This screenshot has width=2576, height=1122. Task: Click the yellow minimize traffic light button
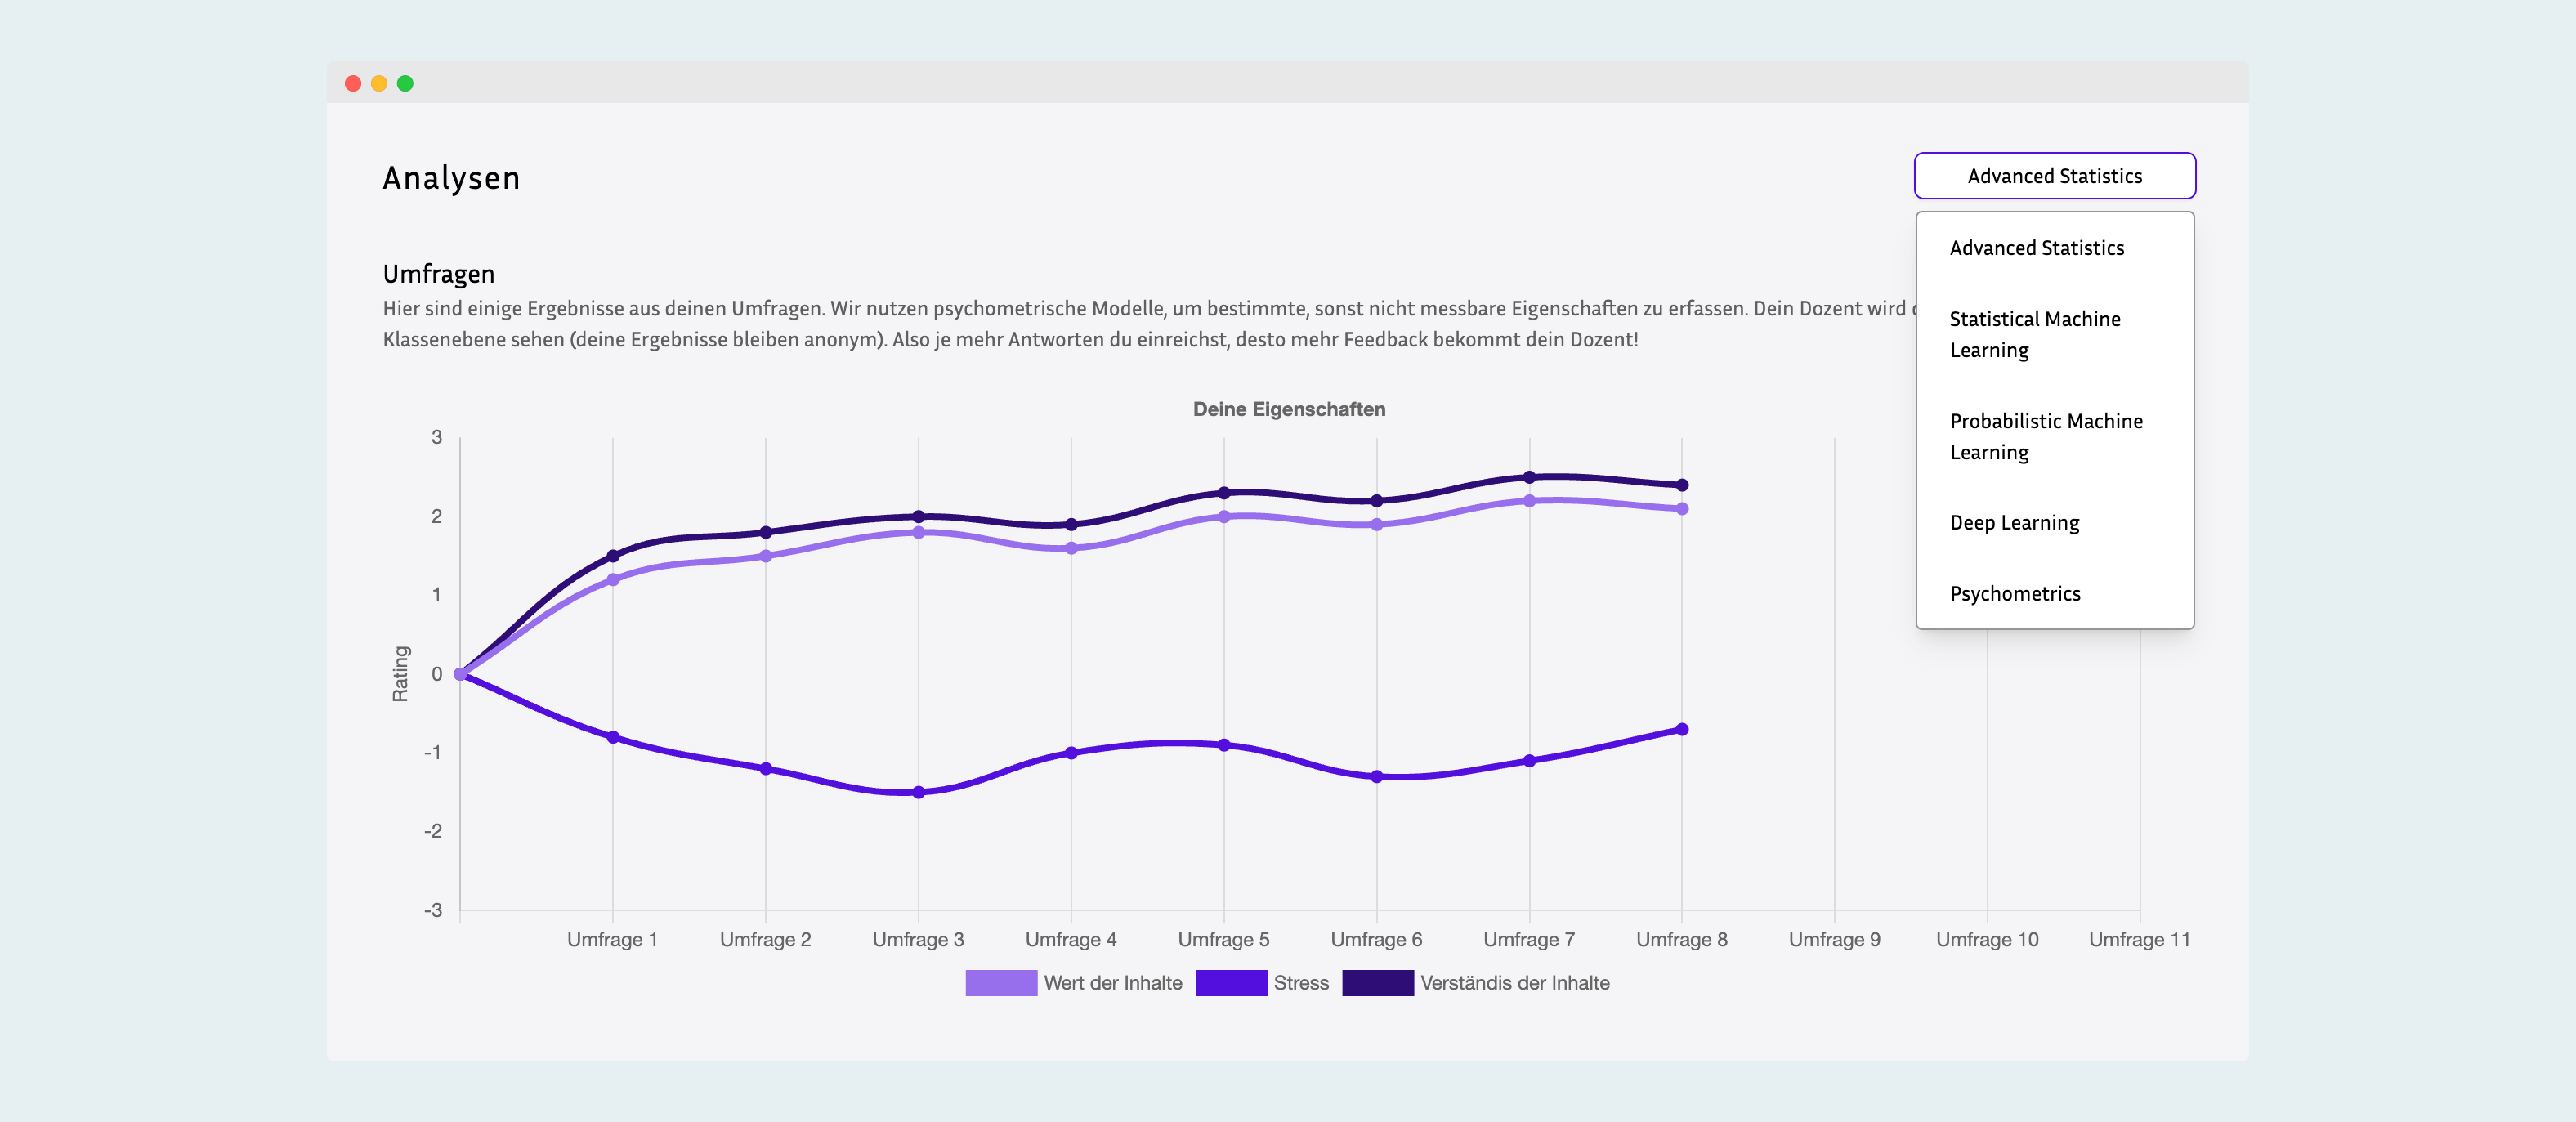378,84
